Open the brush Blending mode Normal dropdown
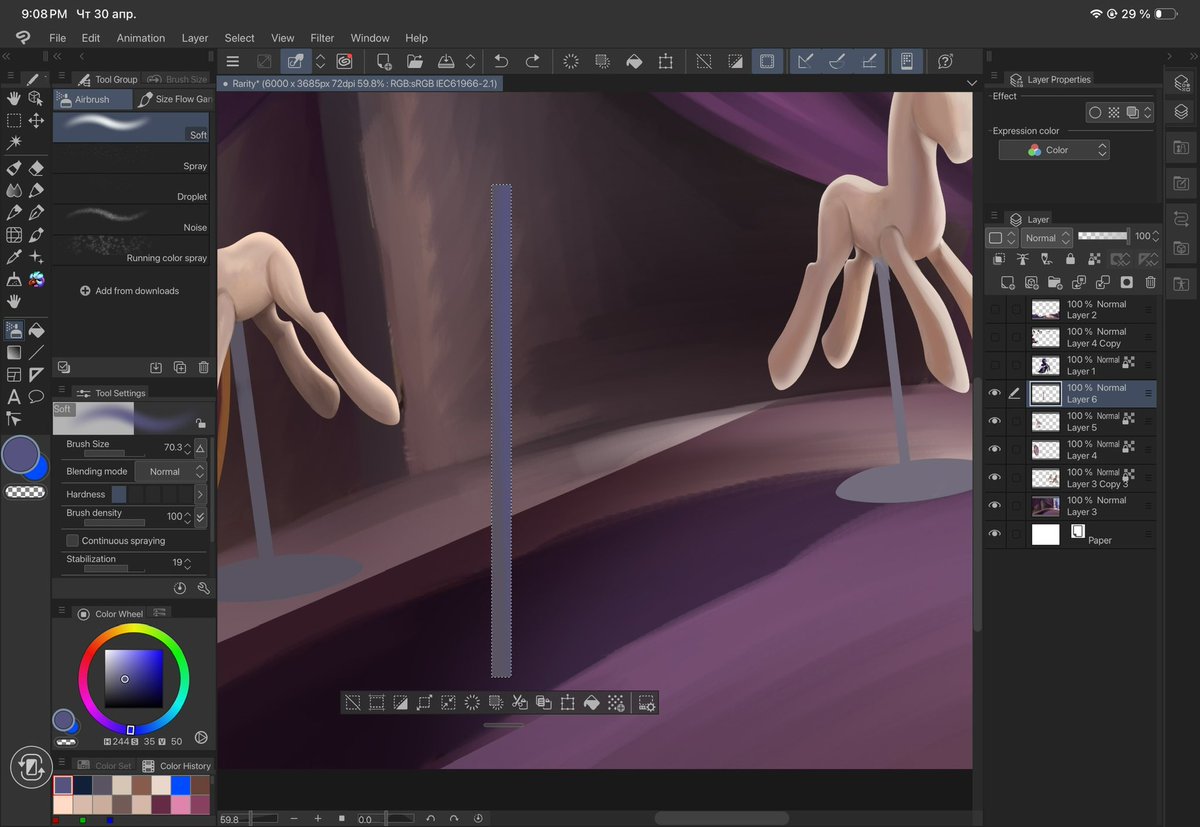 [x=170, y=471]
